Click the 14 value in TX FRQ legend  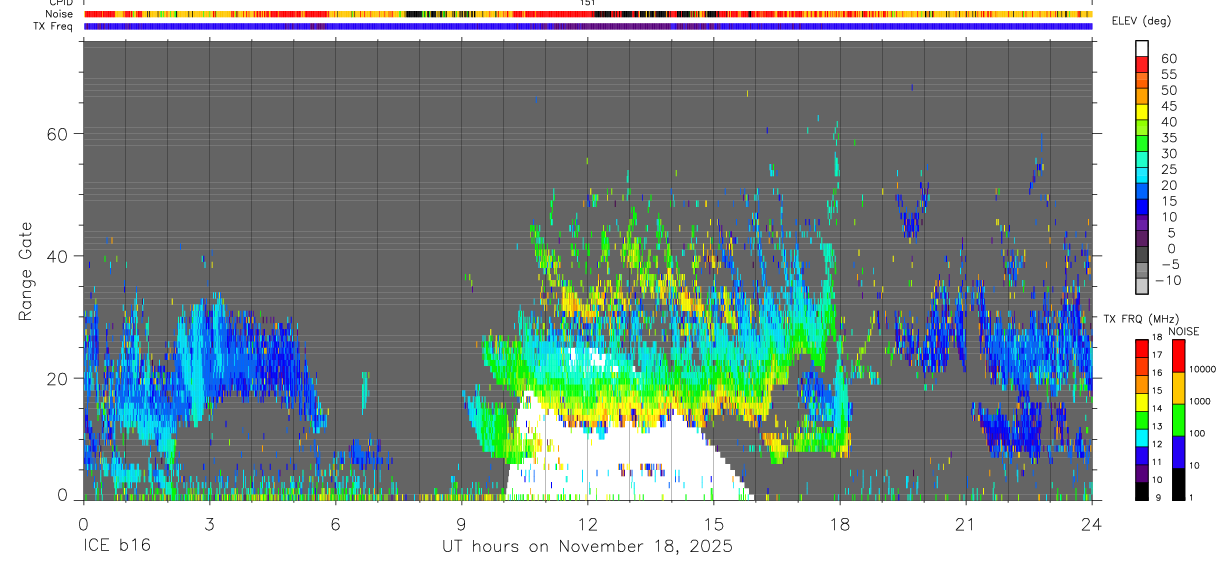click(x=1157, y=408)
